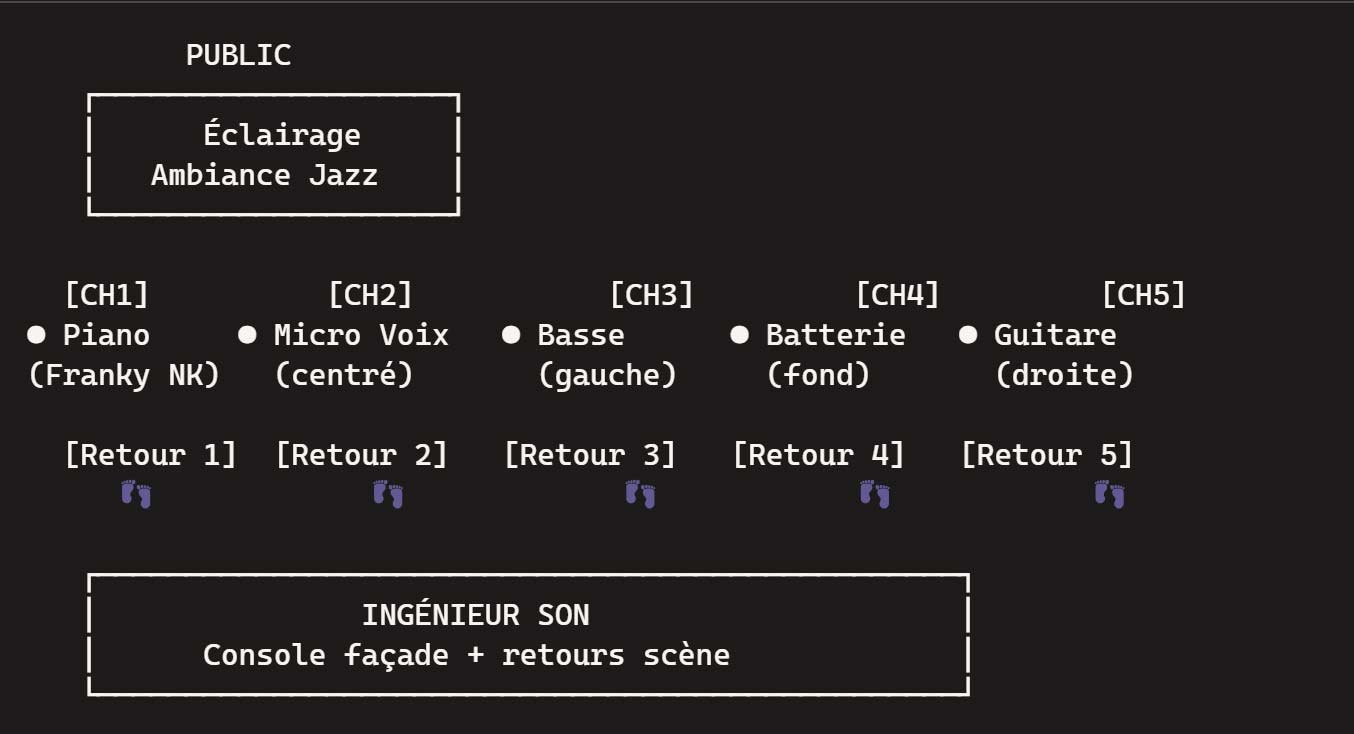Select the bullet dot beside Guitare
Screen dimensions: 1354x734
pyautogui.click(x=968, y=335)
